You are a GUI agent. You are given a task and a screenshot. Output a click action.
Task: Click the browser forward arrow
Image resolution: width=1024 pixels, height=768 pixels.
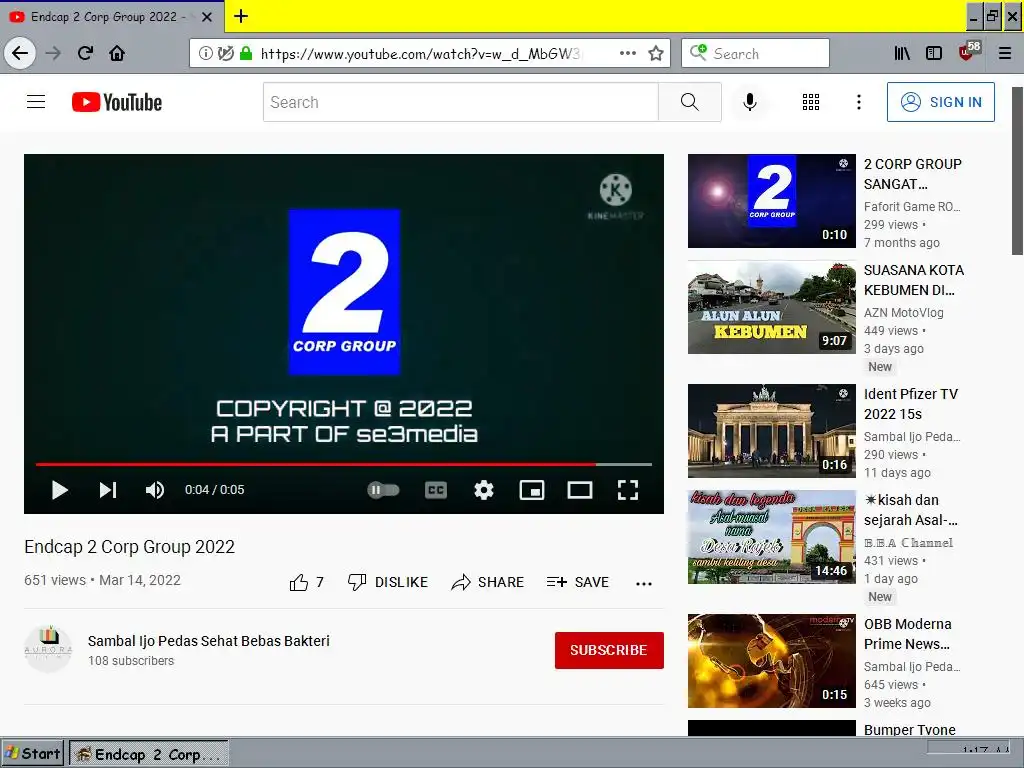pyautogui.click(x=53, y=53)
